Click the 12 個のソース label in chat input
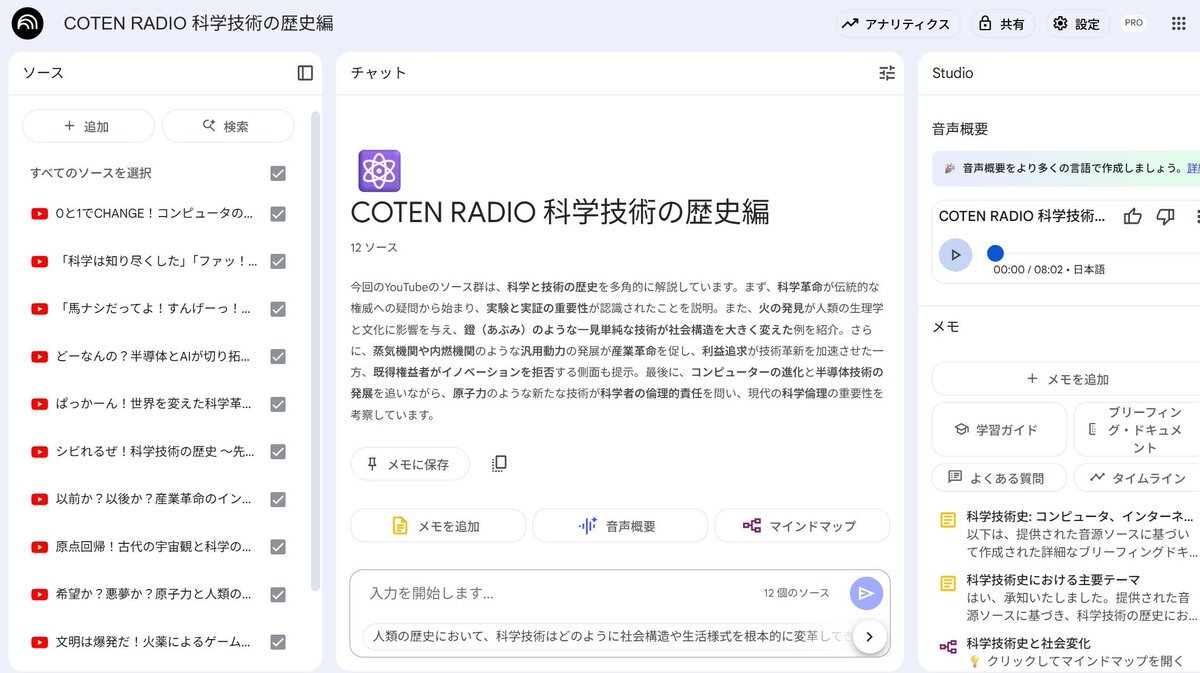This screenshot has height=673, width=1200. click(x=796, y=593)
